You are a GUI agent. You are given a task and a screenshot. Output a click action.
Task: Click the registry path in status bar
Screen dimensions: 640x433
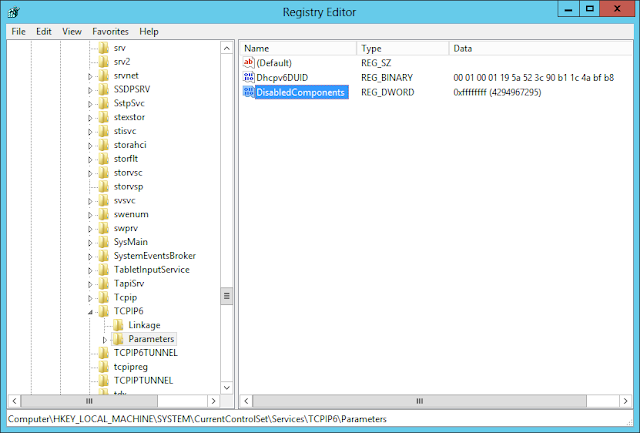click(x=197, y=419)
